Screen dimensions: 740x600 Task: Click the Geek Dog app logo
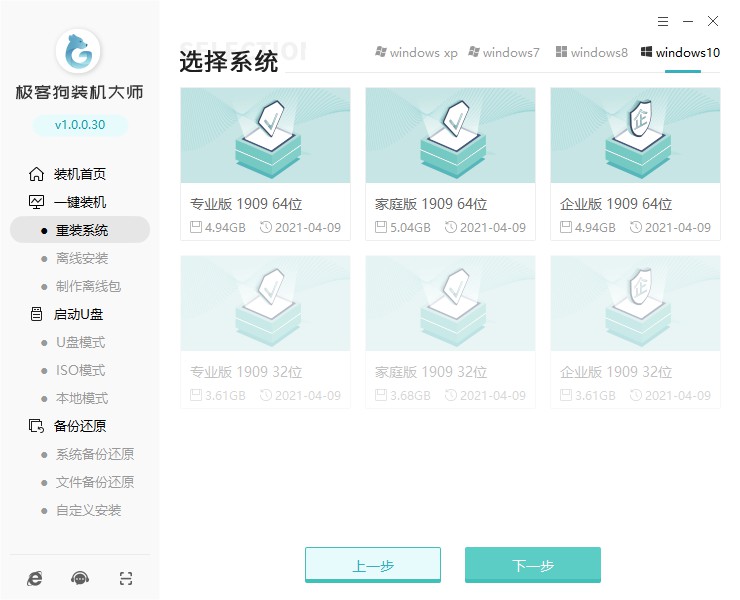(78, 51)
